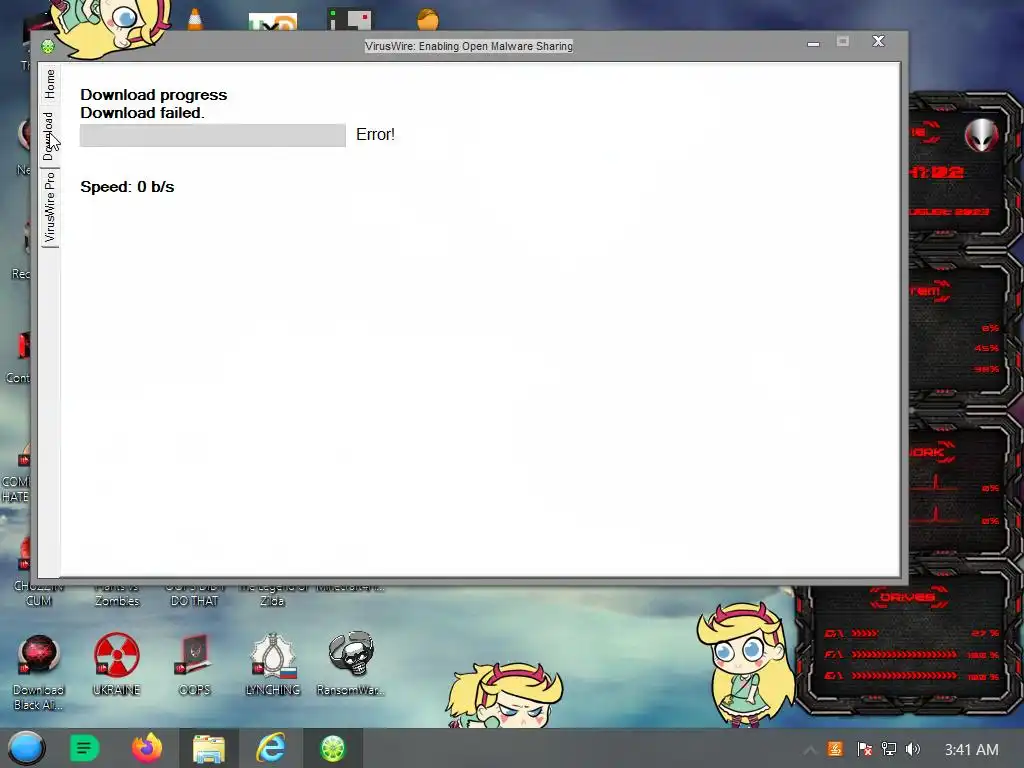Image resolution: width=1024 pixels, height=768 pixels.
Task: Open the green notes app on taskbar
Action: tap(84, 748)
